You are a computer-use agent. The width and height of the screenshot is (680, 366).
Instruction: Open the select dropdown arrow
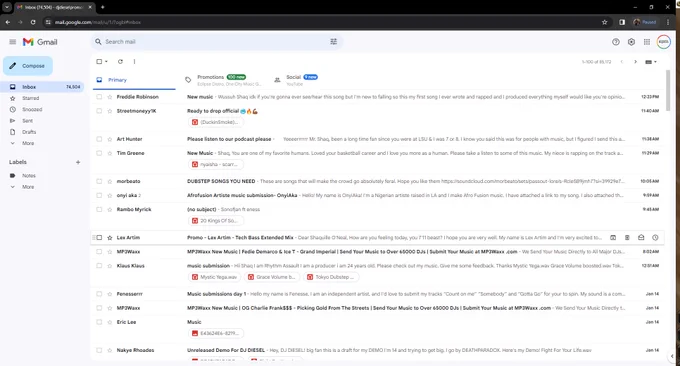[106, 62]
